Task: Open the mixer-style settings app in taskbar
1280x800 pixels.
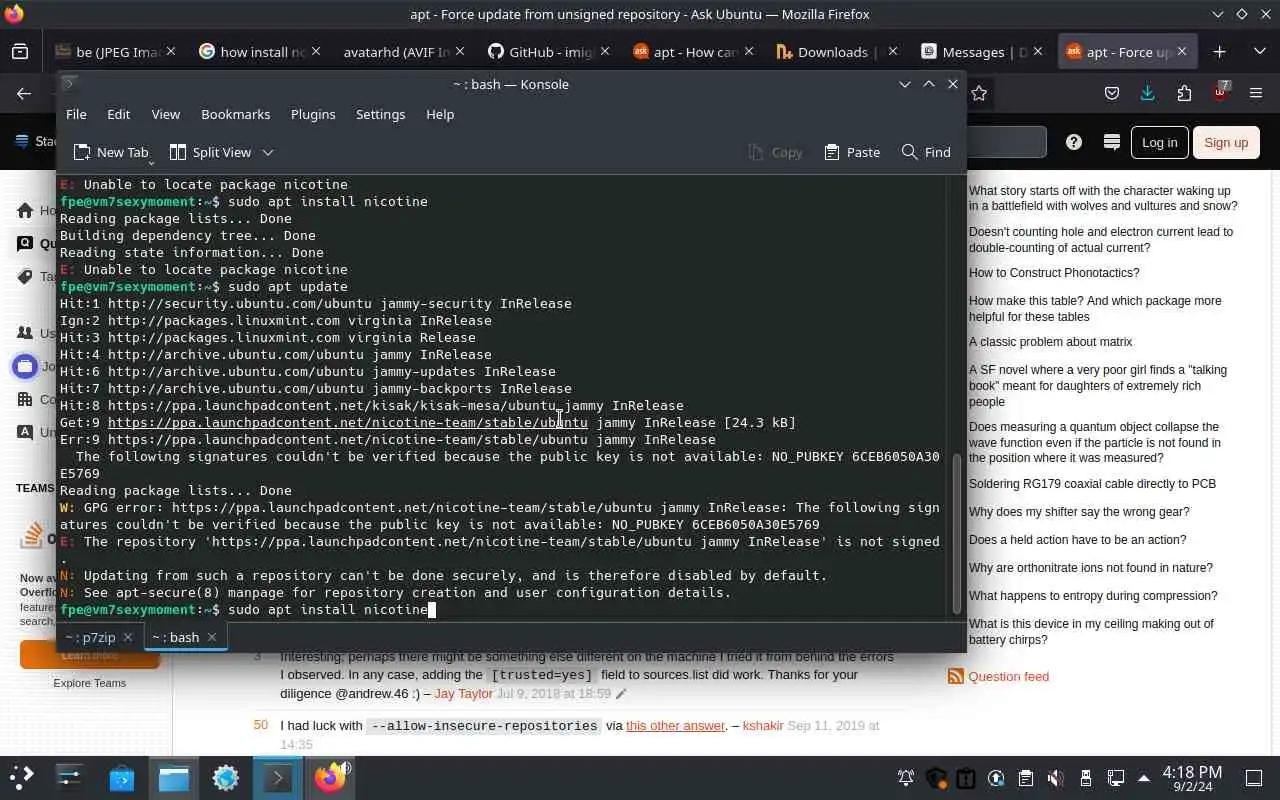Action: pos(69,777)
